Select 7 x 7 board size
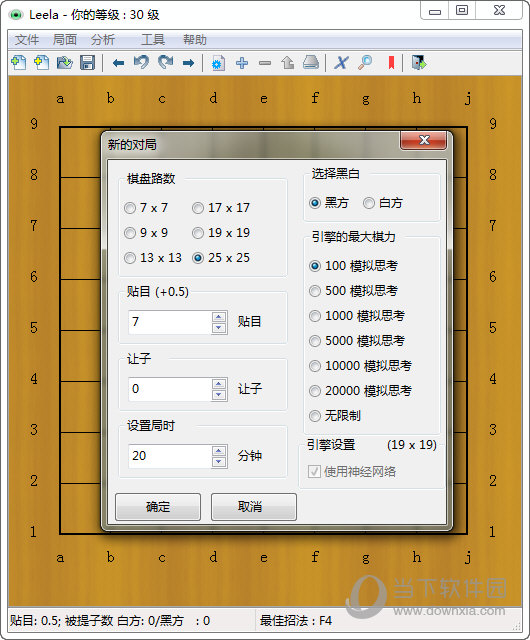Image resolution: width=530 pixels, height=640 pixels. coord(146,208)
